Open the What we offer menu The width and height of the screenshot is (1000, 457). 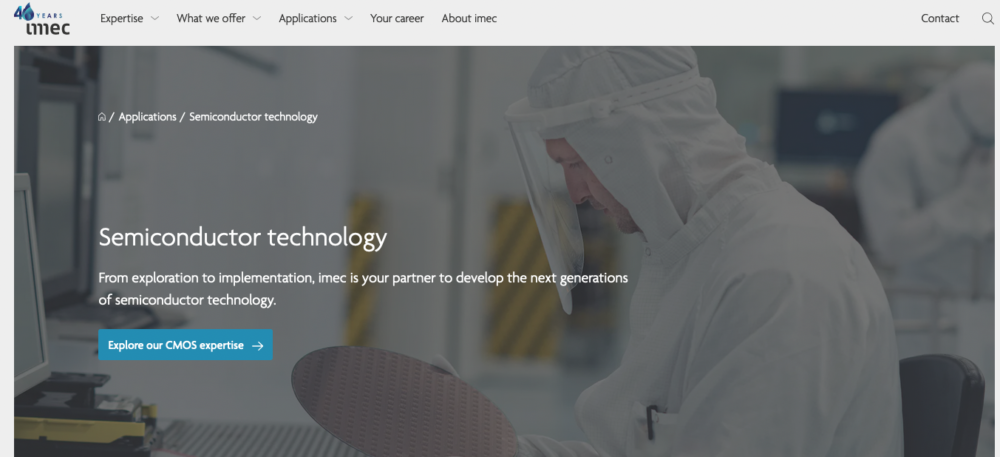click(x=210, y=19)
